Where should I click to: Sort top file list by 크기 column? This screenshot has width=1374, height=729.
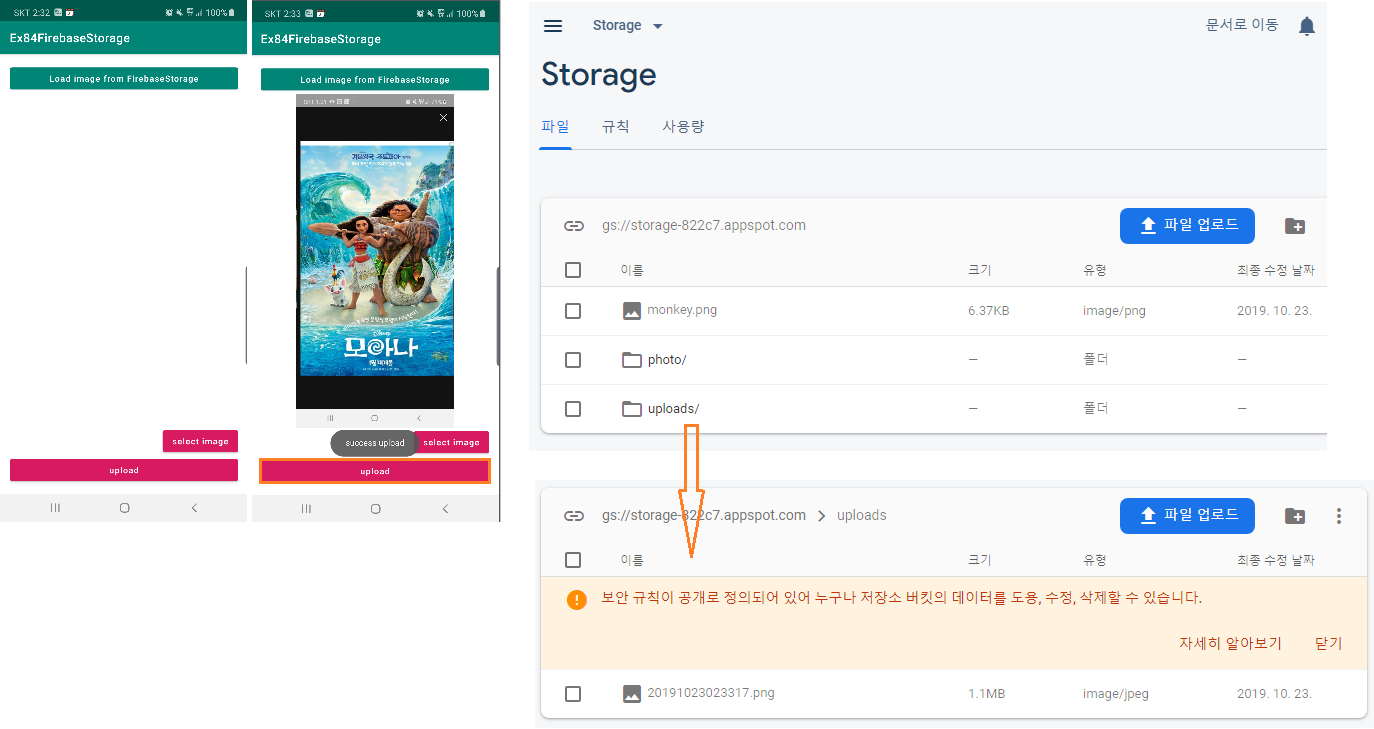pyautogui.click(x=980, y=270)
